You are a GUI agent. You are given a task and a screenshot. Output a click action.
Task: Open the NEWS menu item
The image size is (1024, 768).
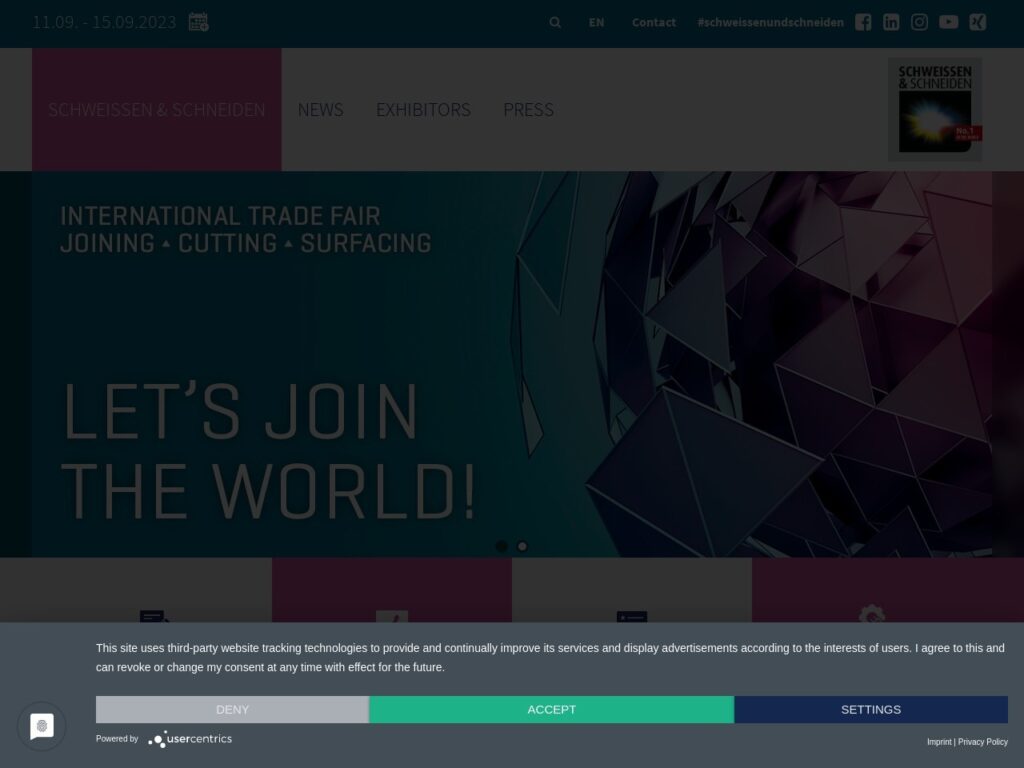(321, 110)
